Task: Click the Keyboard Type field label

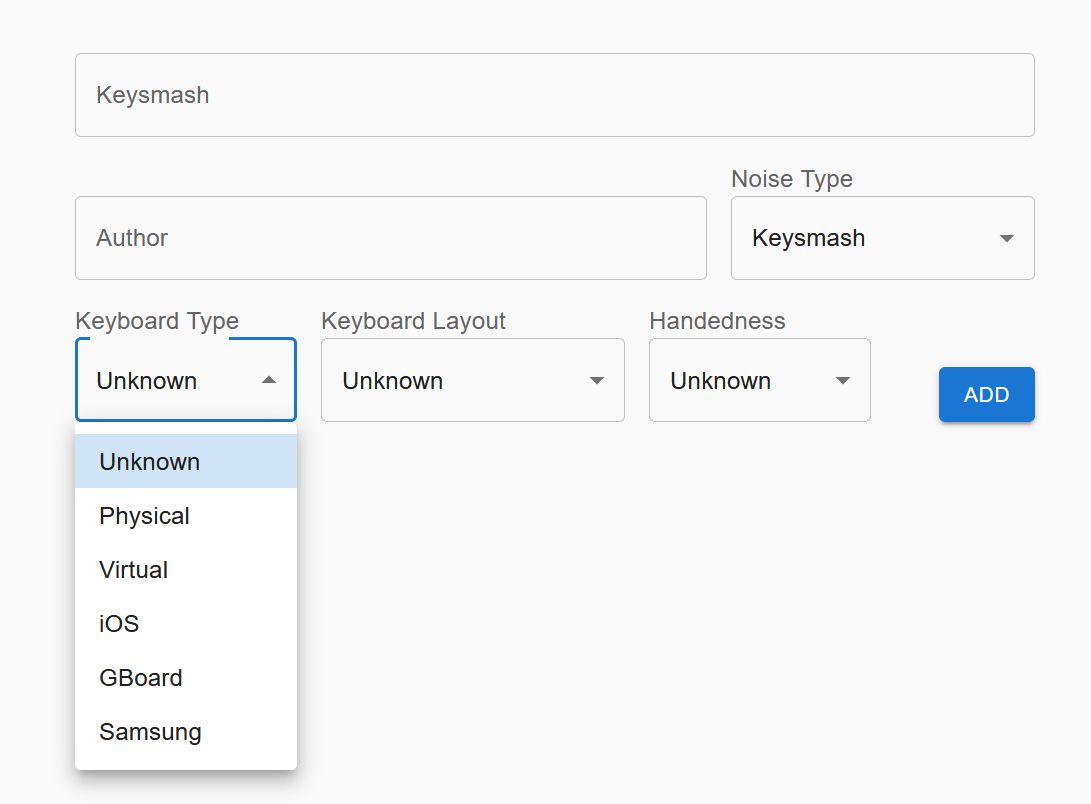Action: point(157,321)
